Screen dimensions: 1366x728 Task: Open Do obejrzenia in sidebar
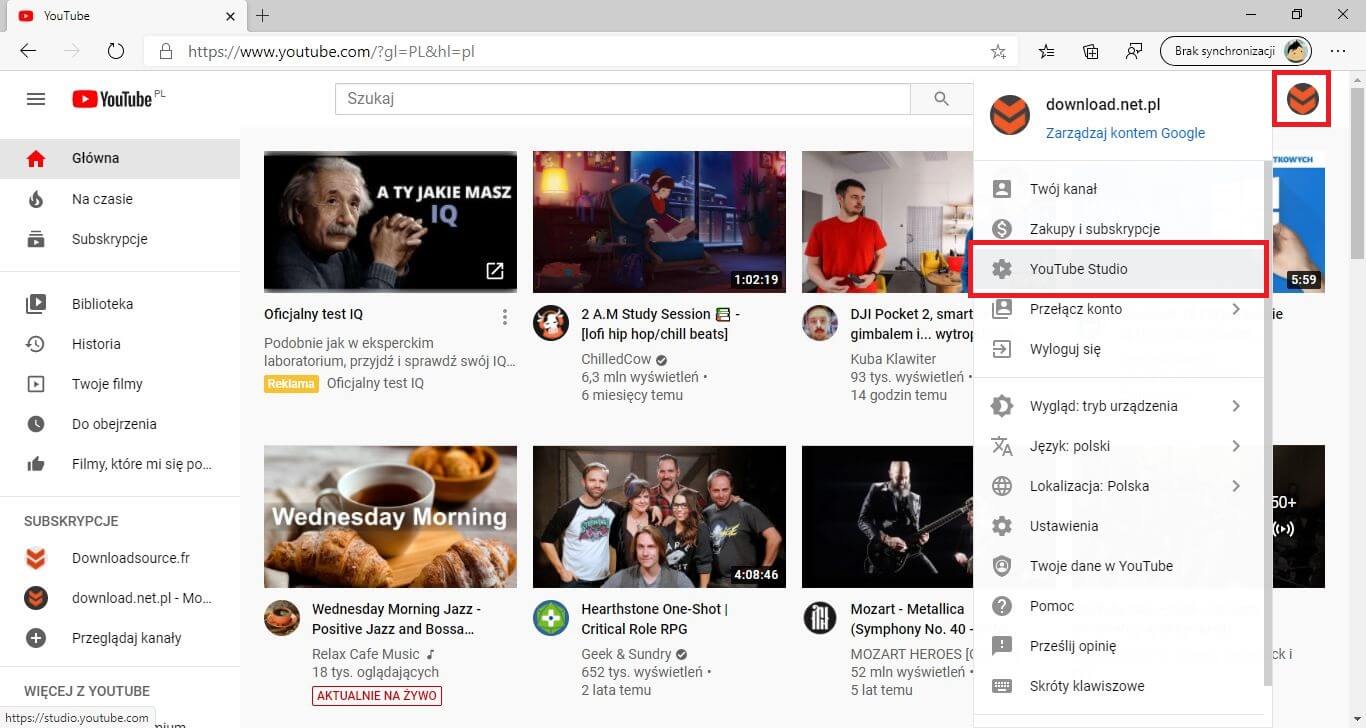[x=120, y=424]
